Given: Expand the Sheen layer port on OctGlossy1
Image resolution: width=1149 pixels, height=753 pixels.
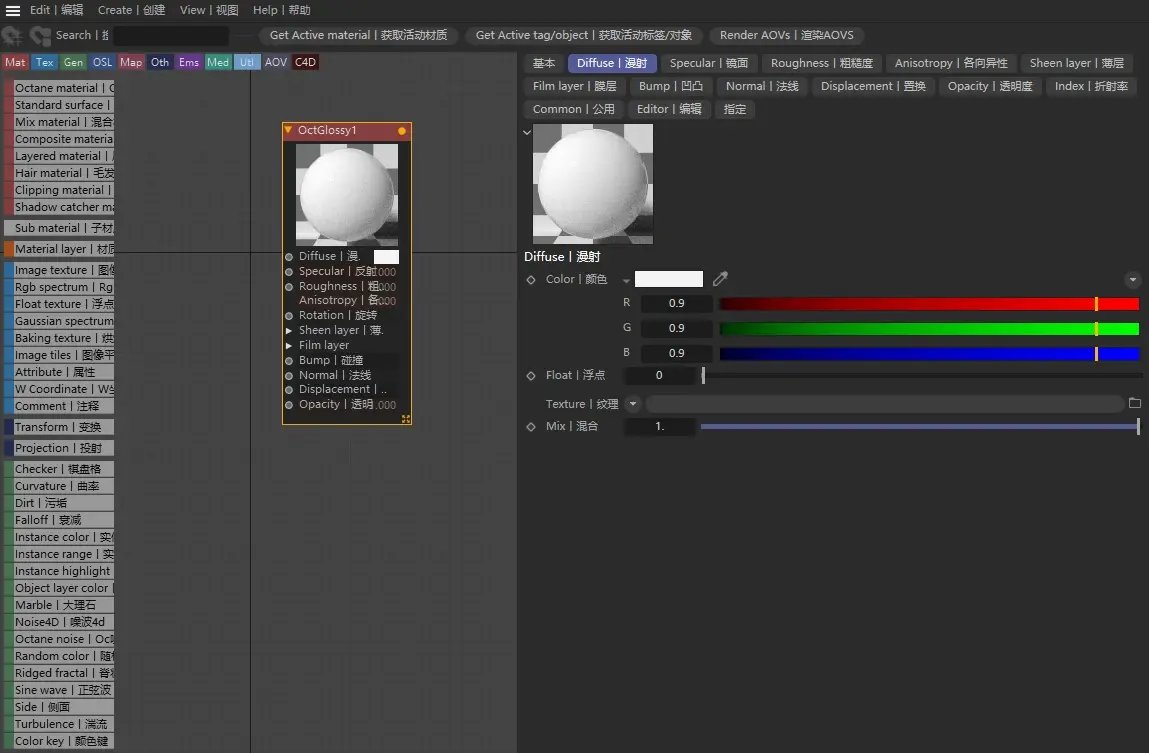Looking at the screenshot, I should point(290,330).
